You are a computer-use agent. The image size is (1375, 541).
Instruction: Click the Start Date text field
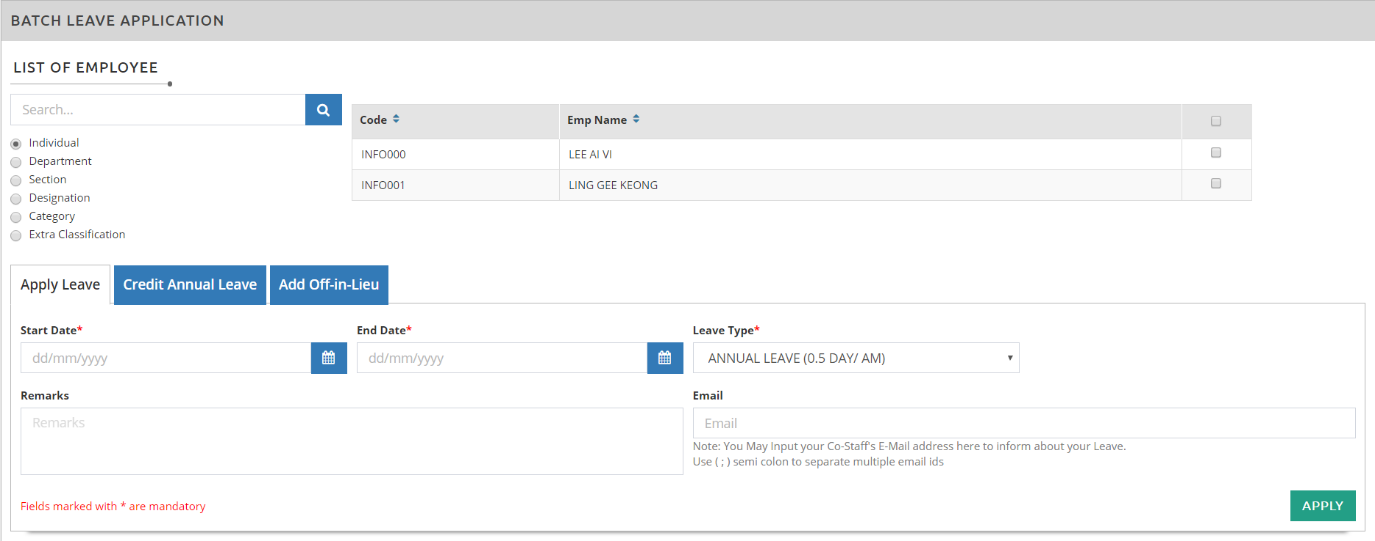[x=165, y=358]
